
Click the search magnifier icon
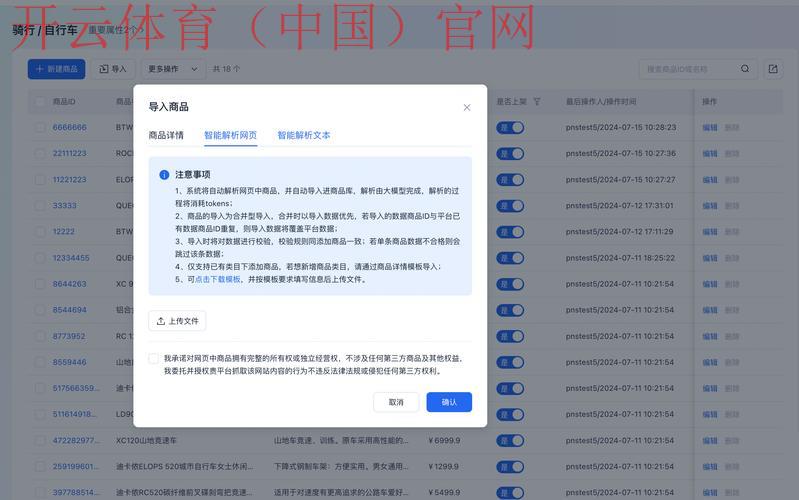pyautogui.click(x=745, y=69)
